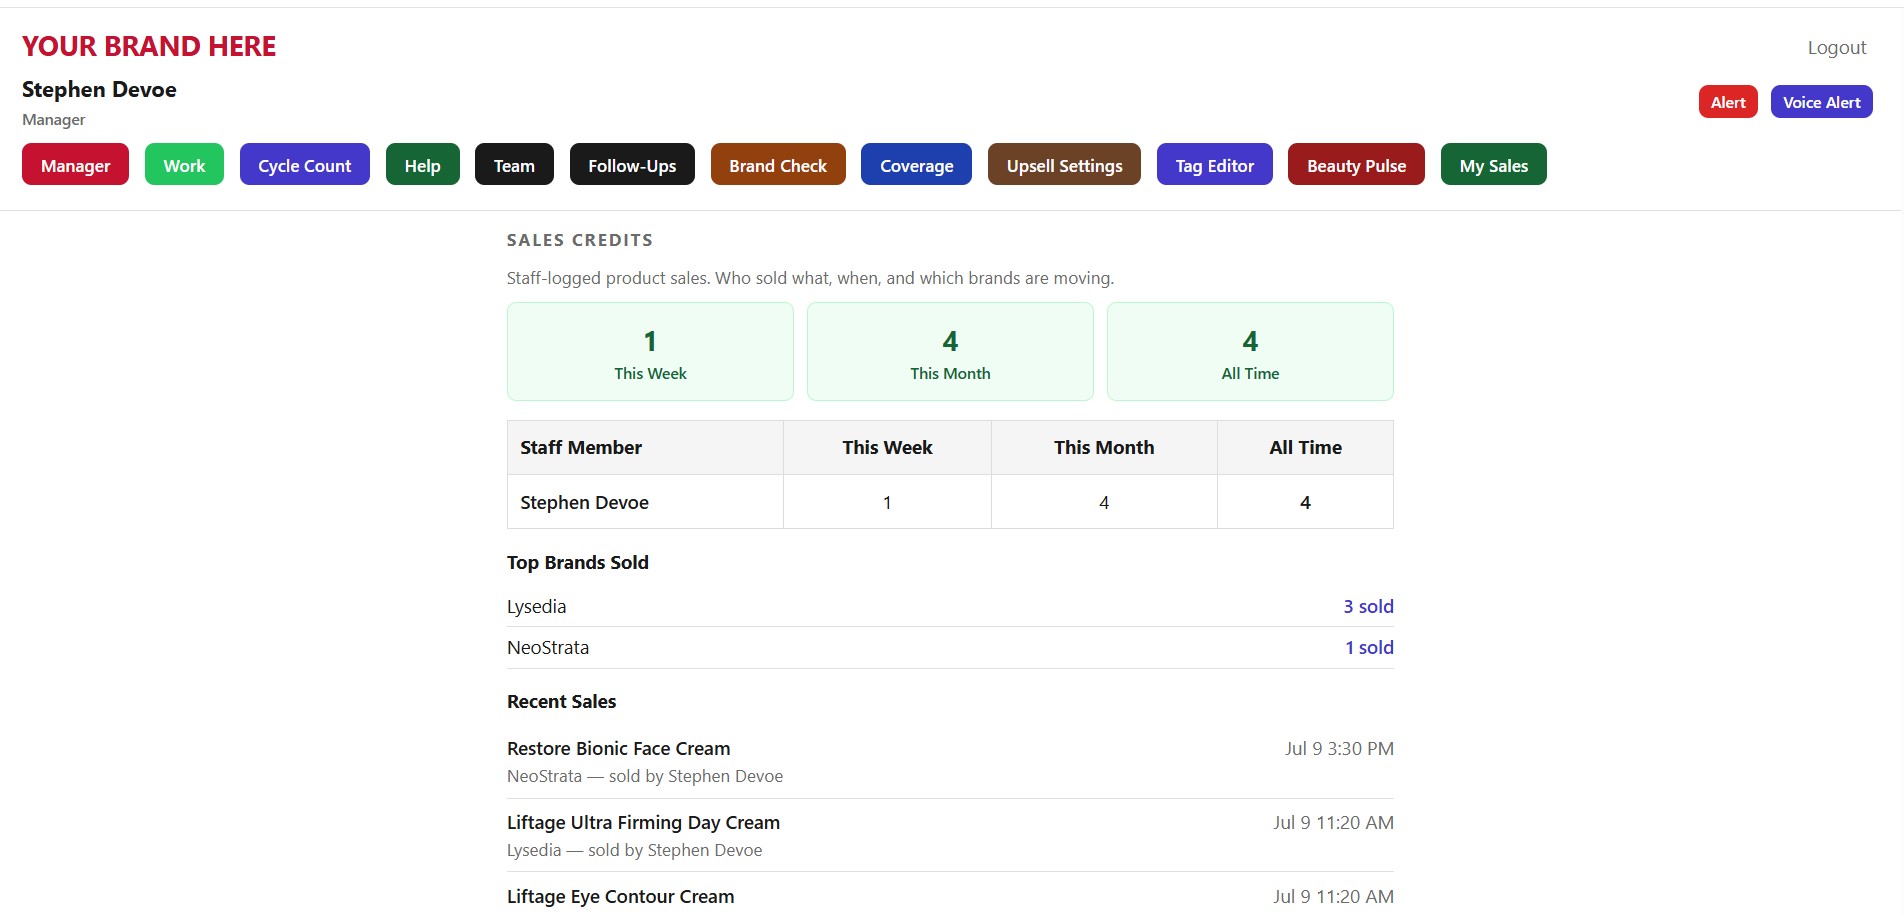The image size is (1904, 916).
Task: Trigger a Voice Alert
Action: (1821, 102)
